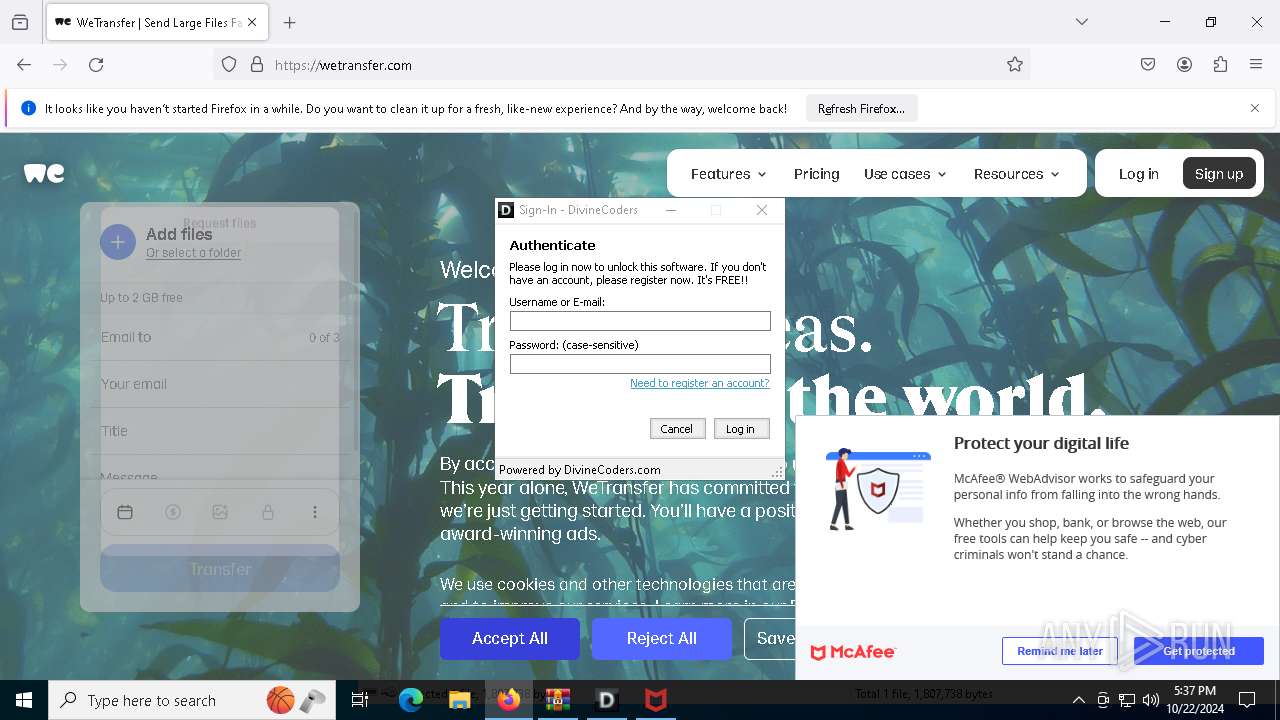Dismiss the Firefox refresh notification bar
Screen dimensions: 1280x720
click(1255, 108)
